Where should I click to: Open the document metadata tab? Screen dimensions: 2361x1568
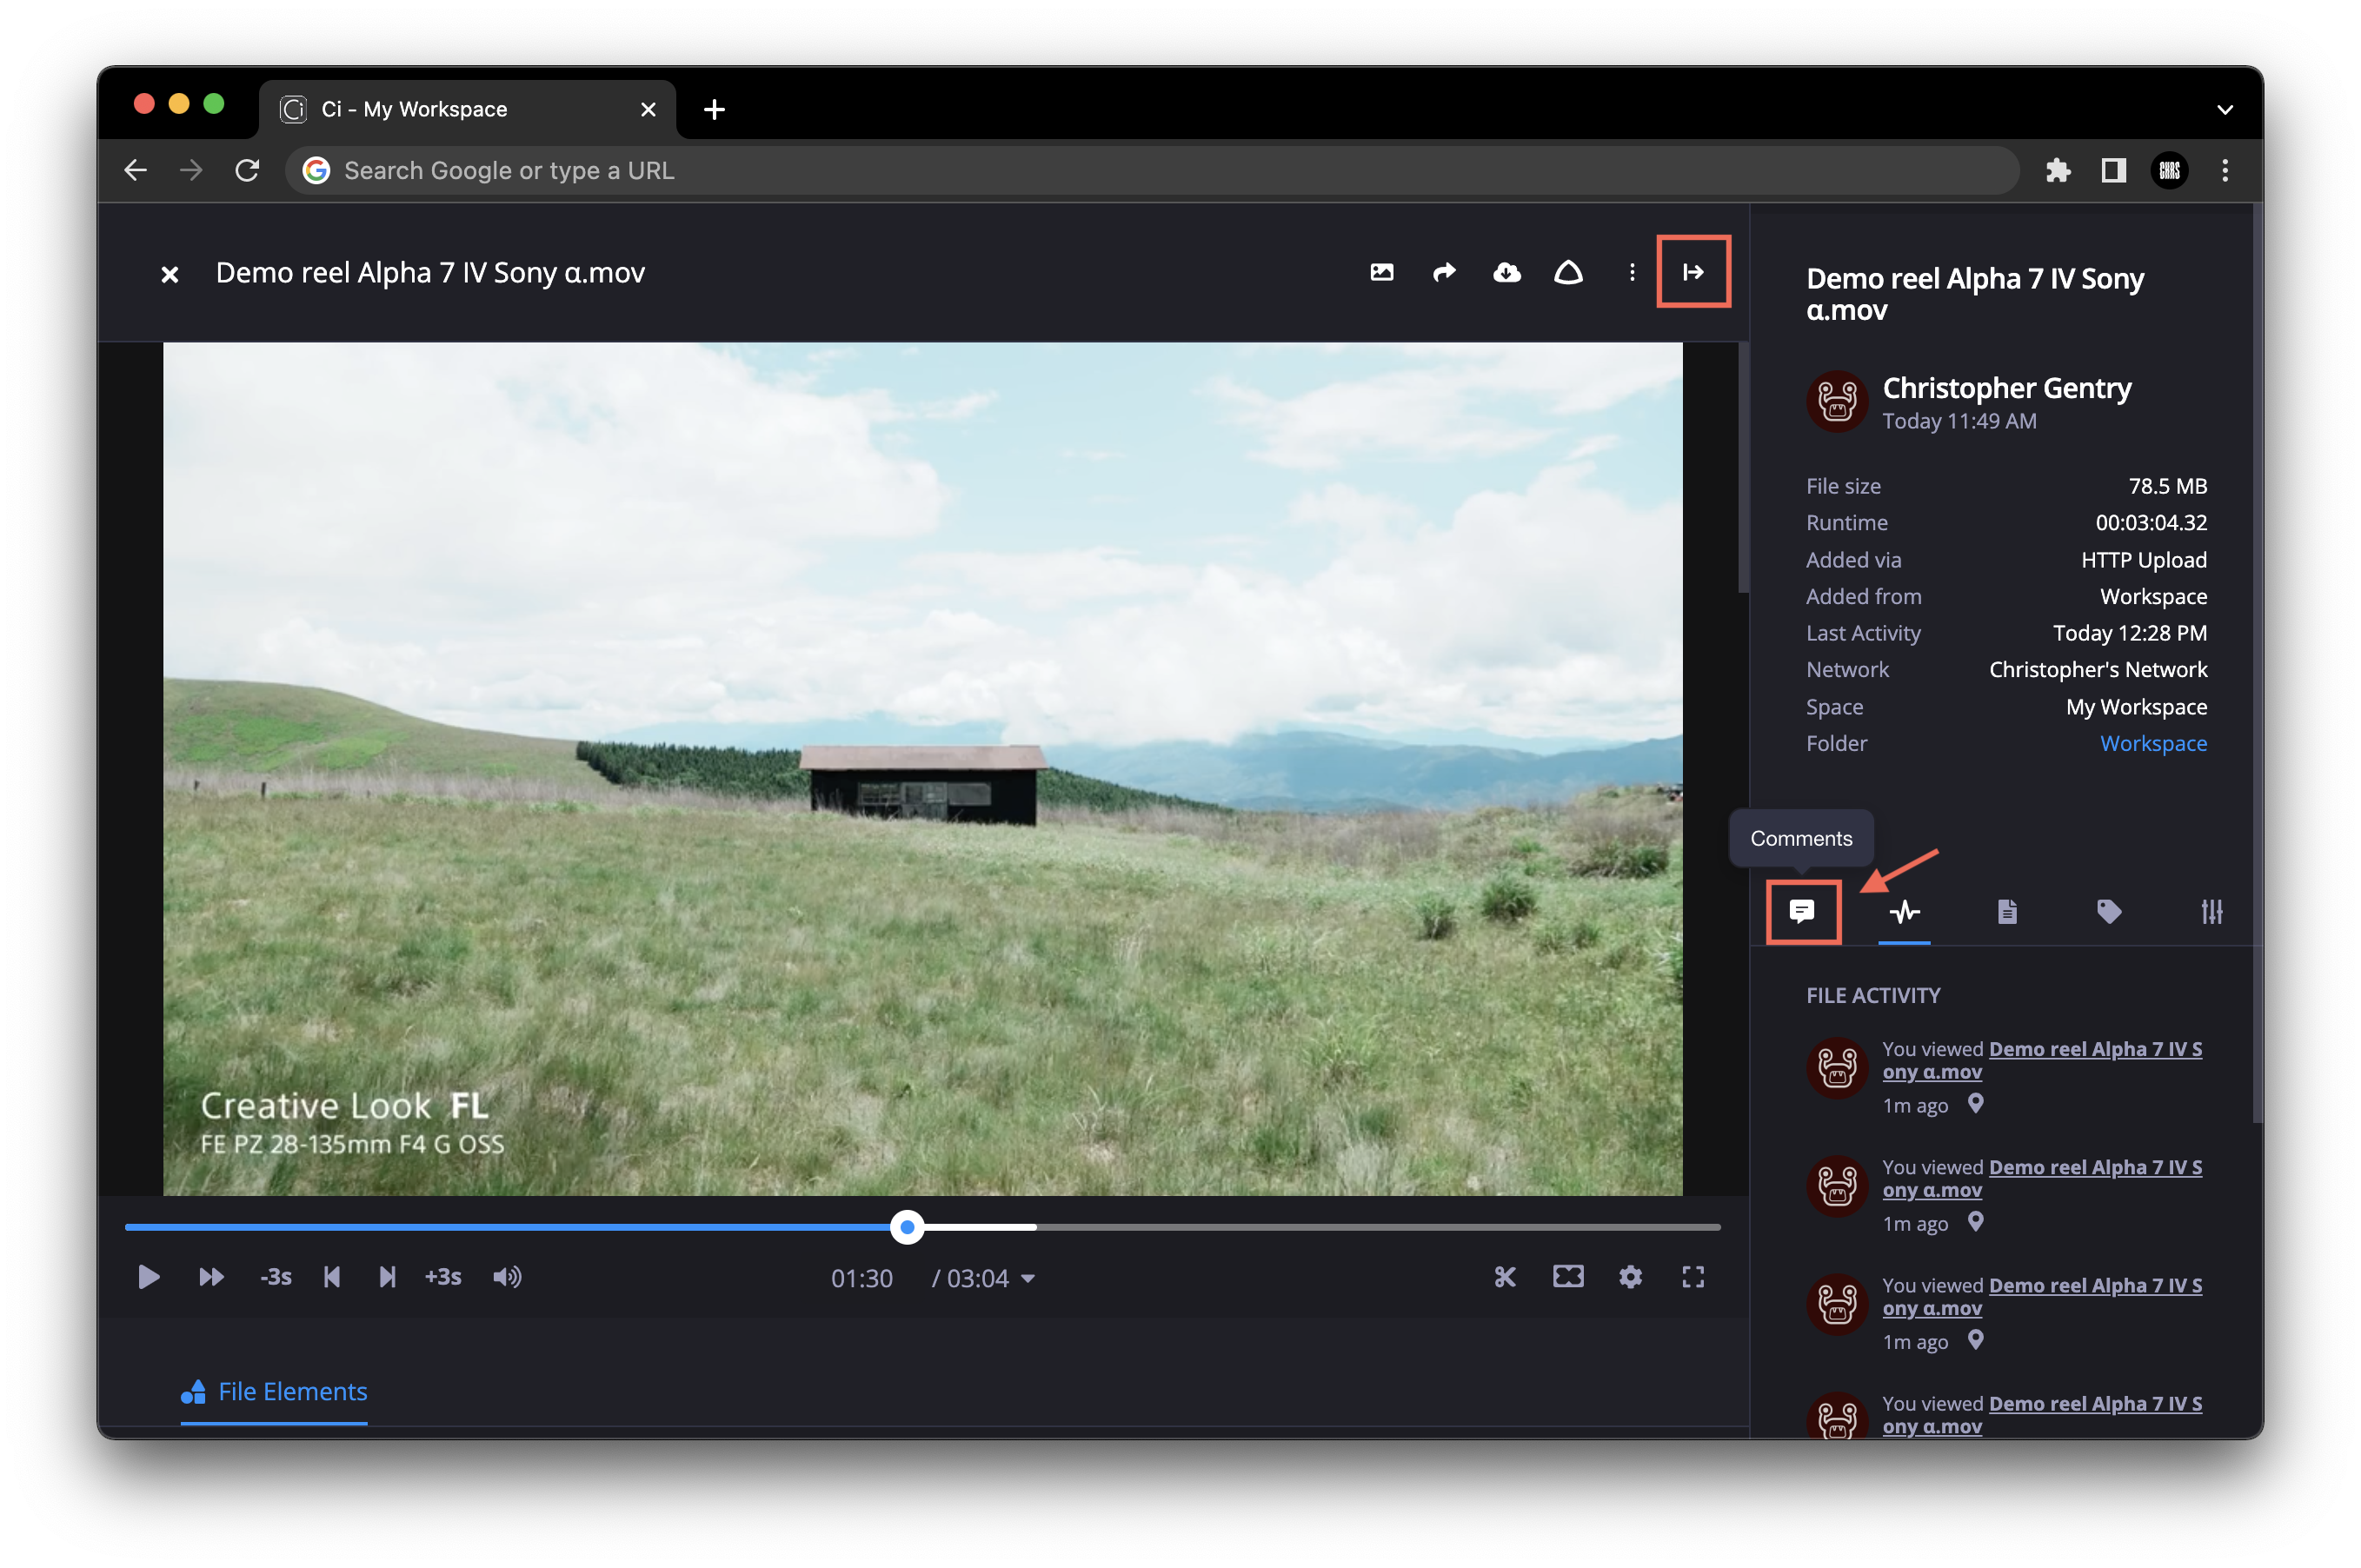[x=2006, y=911]
